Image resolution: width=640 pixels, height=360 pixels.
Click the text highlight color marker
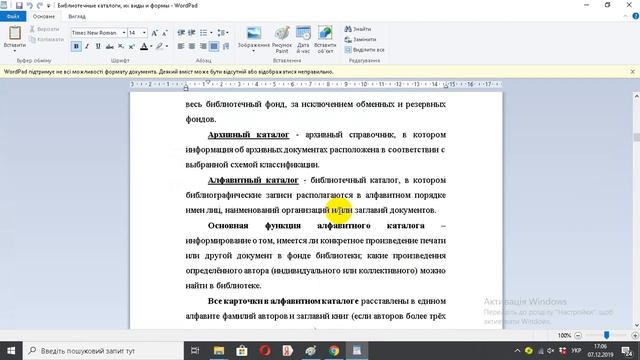pyautogui.click(x=159, y=46)
